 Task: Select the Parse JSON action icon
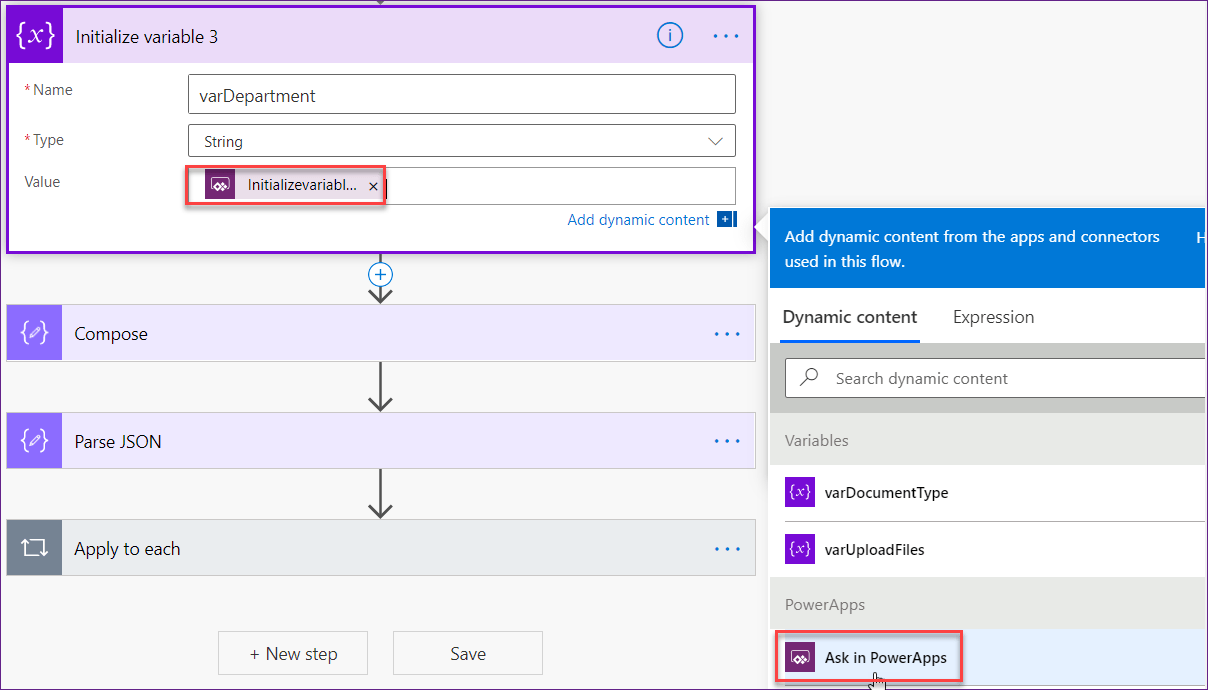33,440
